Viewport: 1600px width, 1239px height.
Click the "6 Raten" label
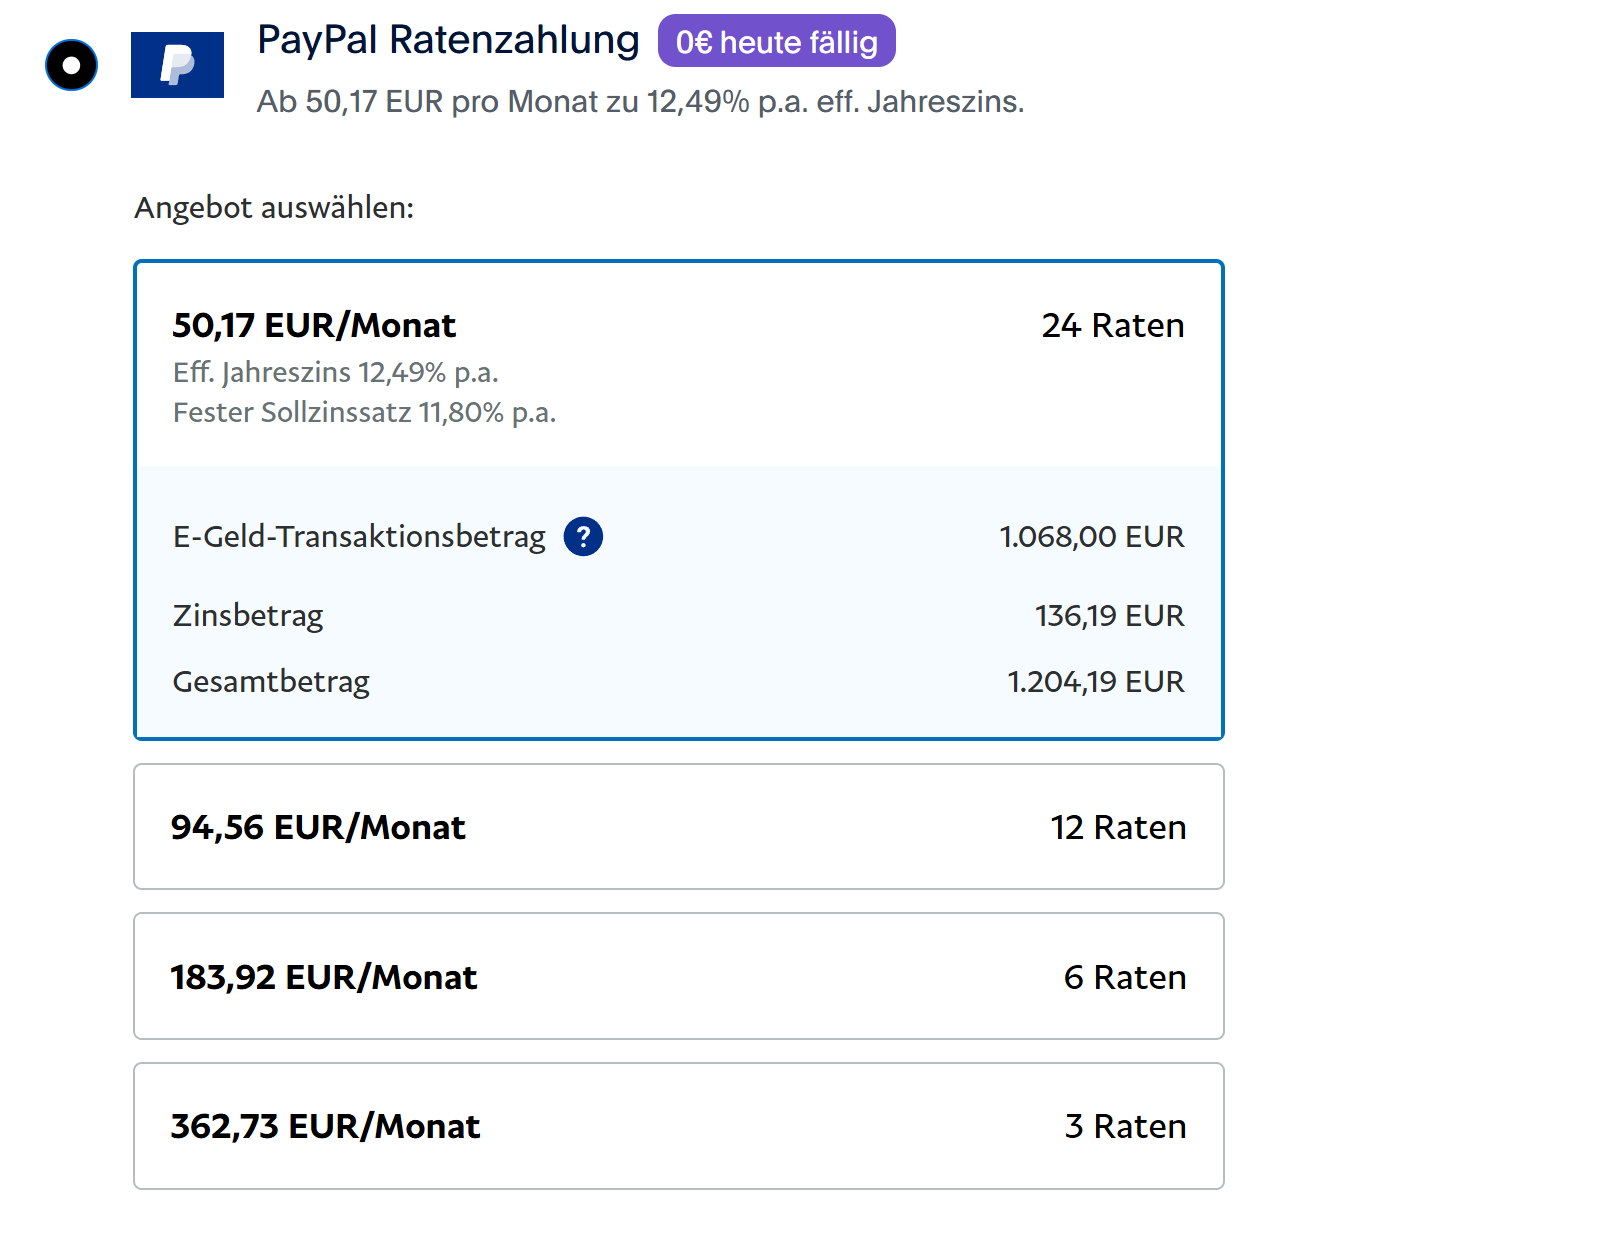click(1124, 977)
